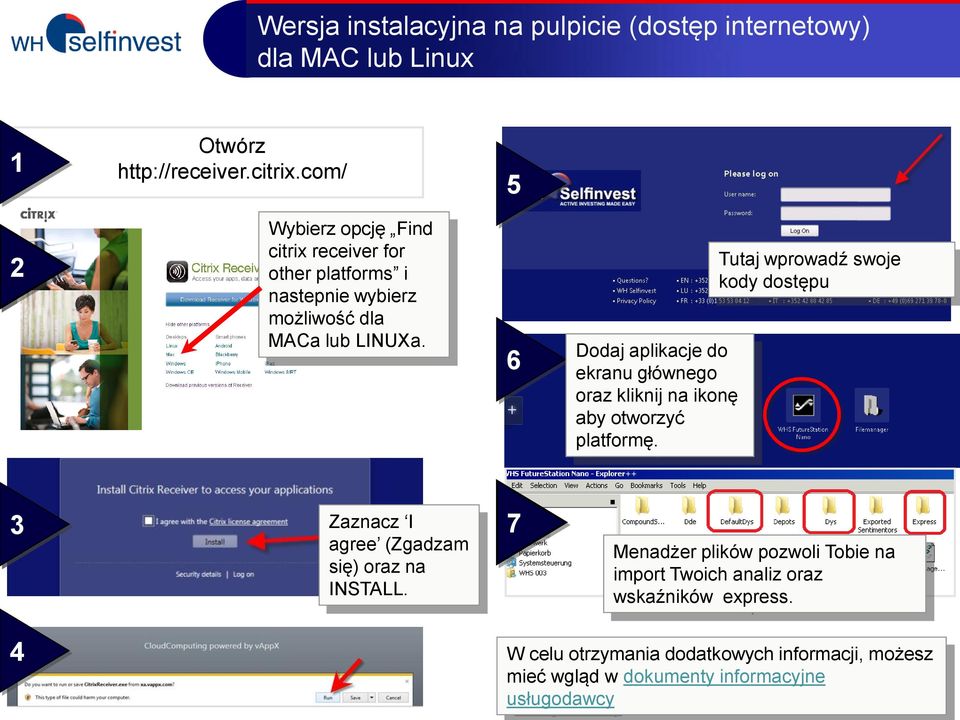Select the iPhone platform link
This screenshot has height=720, width=960.
click(223, 363)
